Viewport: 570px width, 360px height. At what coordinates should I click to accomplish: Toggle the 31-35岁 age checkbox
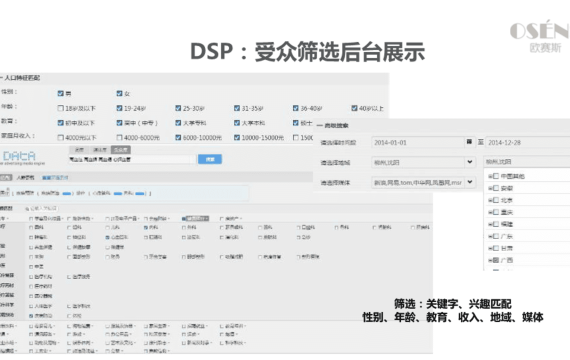pos(237,108)
